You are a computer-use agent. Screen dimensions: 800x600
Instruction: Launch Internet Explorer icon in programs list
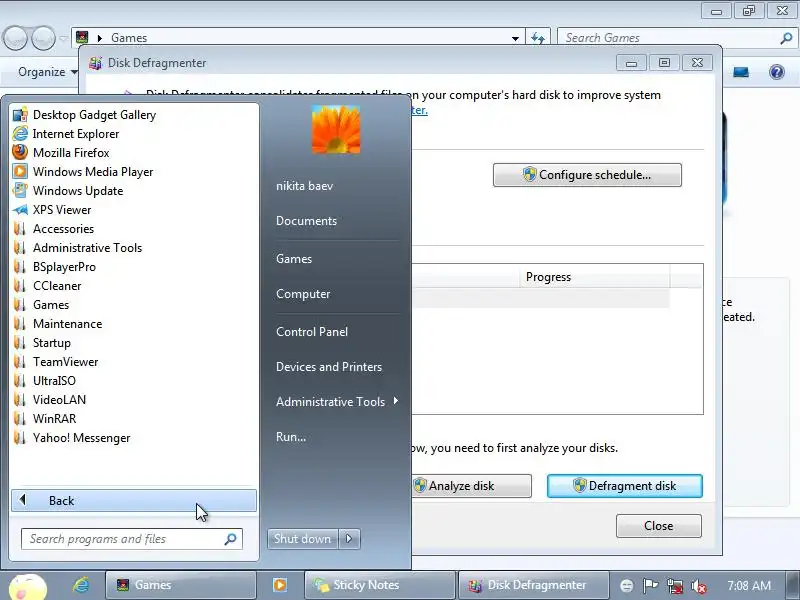tap(20, 134)
